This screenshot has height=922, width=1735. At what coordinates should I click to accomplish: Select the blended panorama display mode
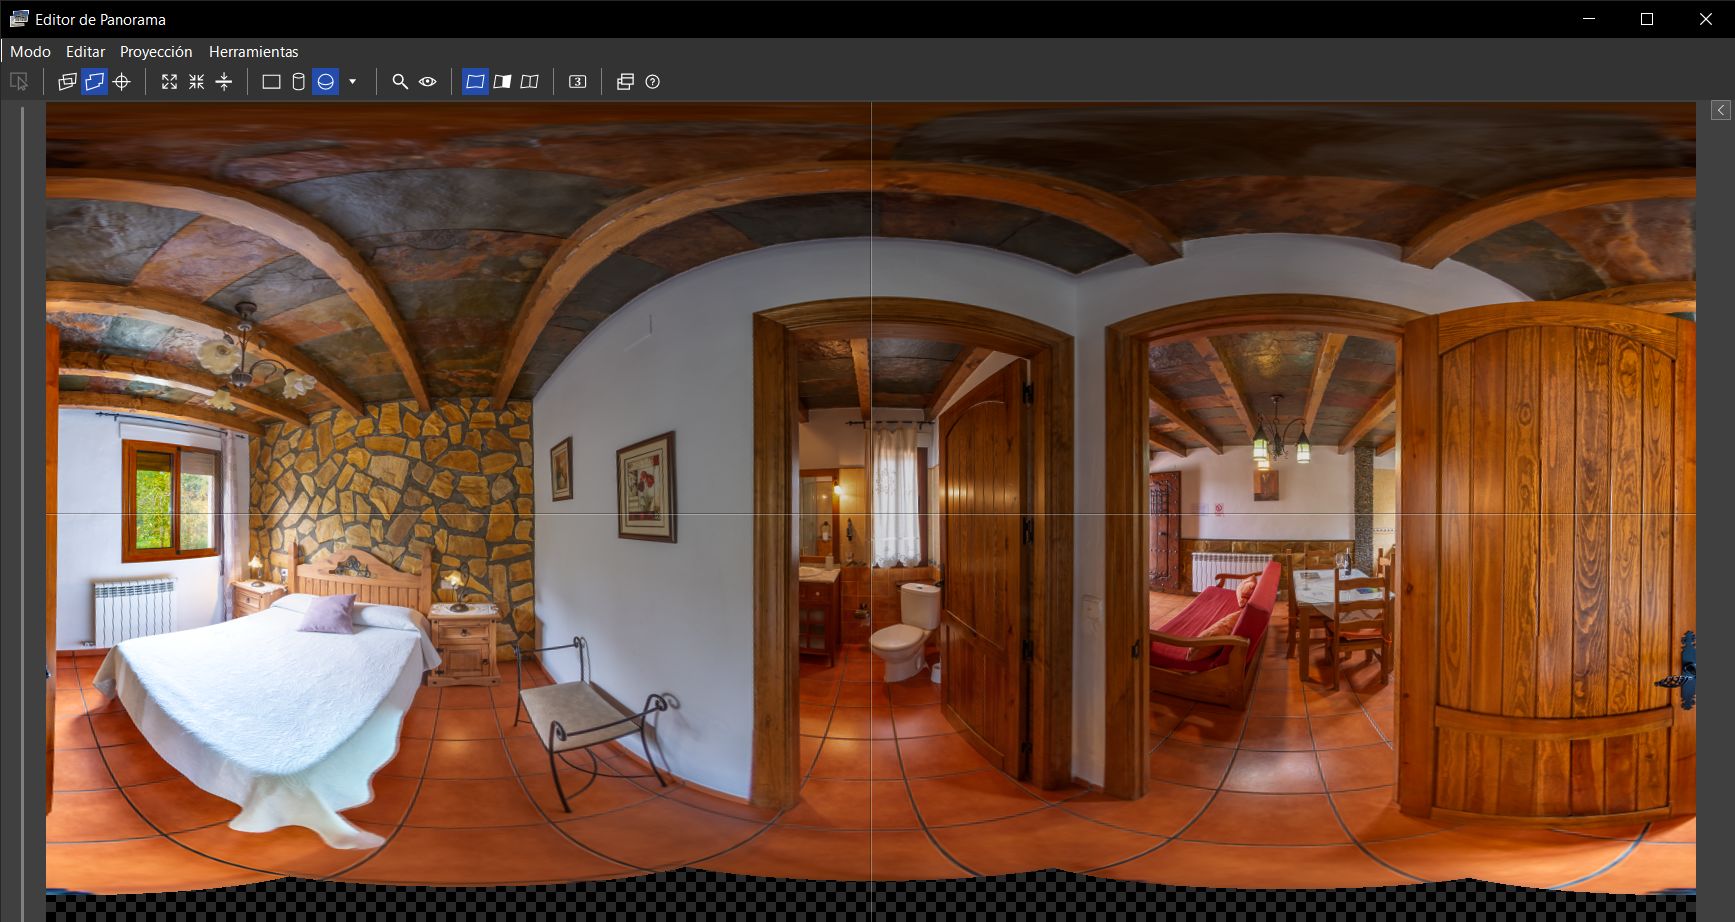pyautogui.click(x=475, y=82)
